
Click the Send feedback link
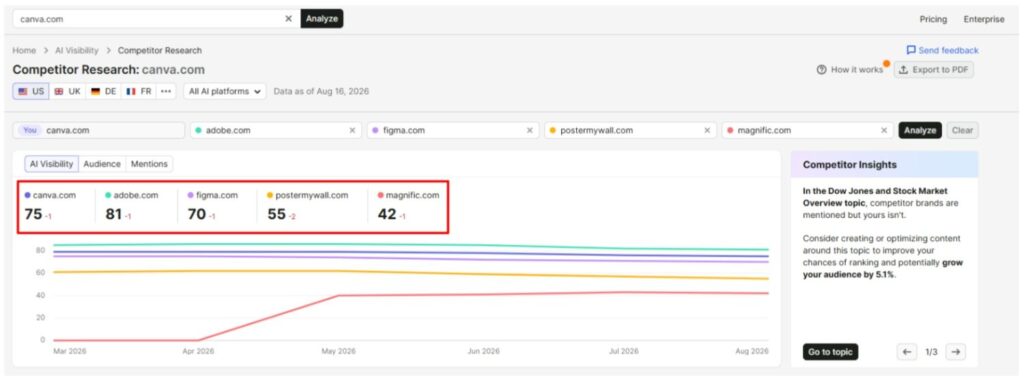tap(942, 50)
